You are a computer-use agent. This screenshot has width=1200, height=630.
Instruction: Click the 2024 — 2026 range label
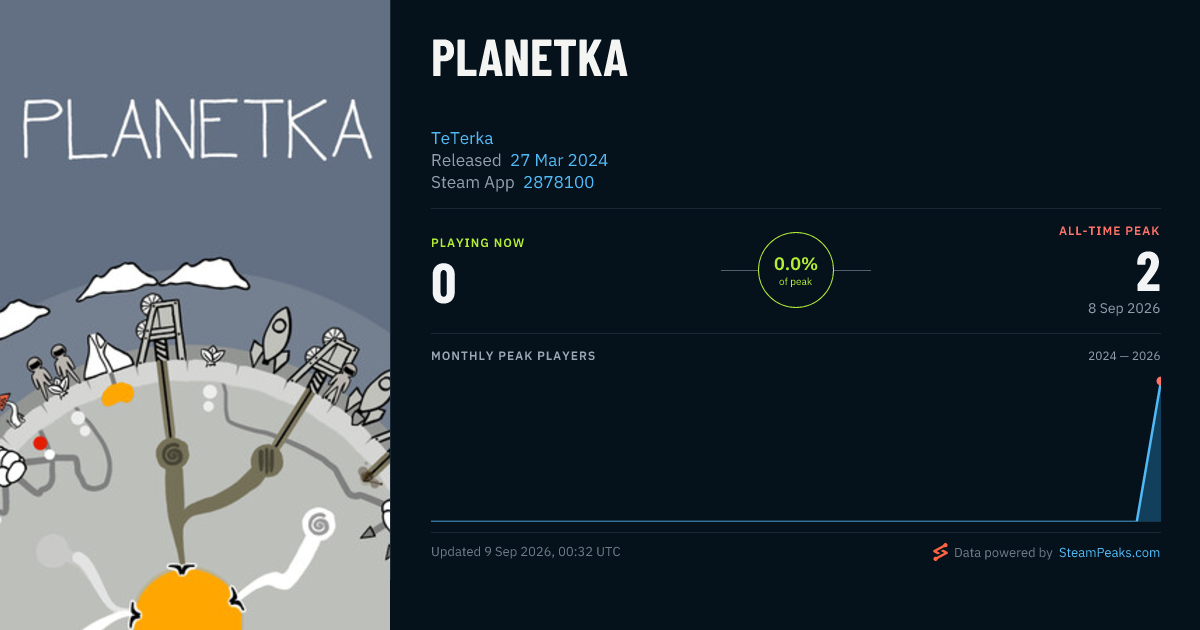(1124, 356)
